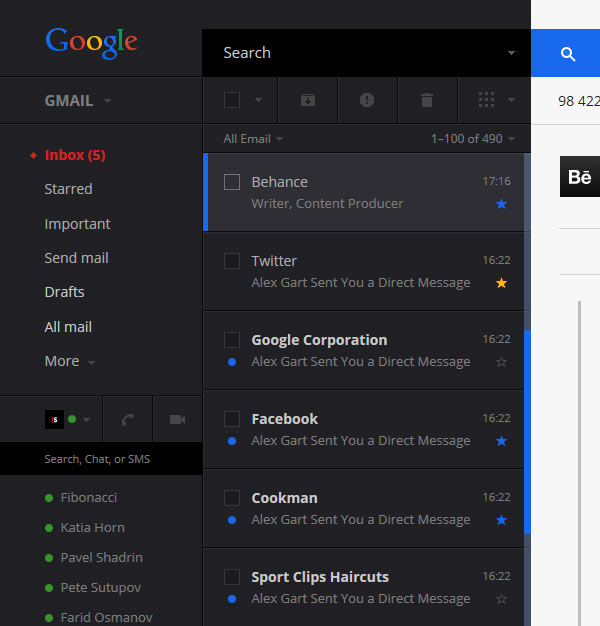Expand the GMAIL dropdown
Screen dimensions: 600x626
[x=107, y=101]
